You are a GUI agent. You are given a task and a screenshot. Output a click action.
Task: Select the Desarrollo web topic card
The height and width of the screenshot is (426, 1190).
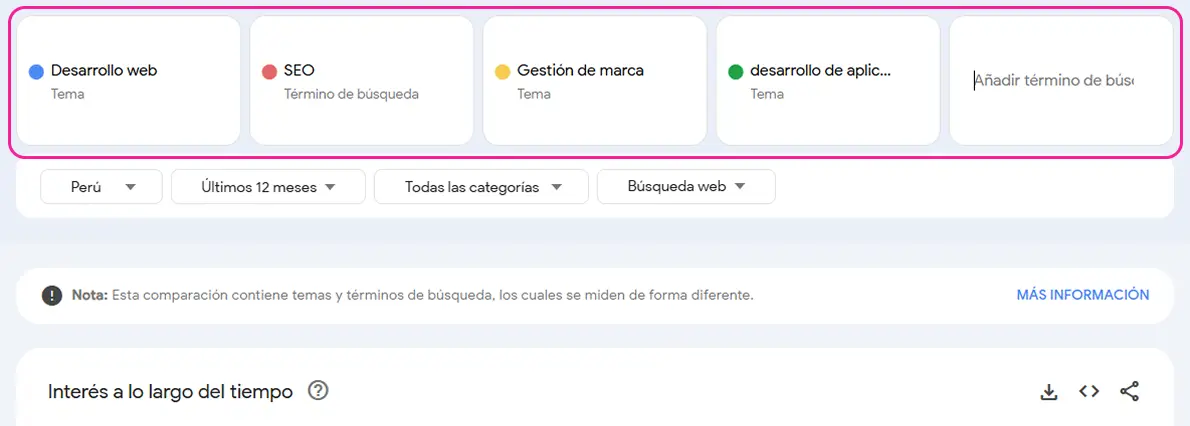click(128, 80)
